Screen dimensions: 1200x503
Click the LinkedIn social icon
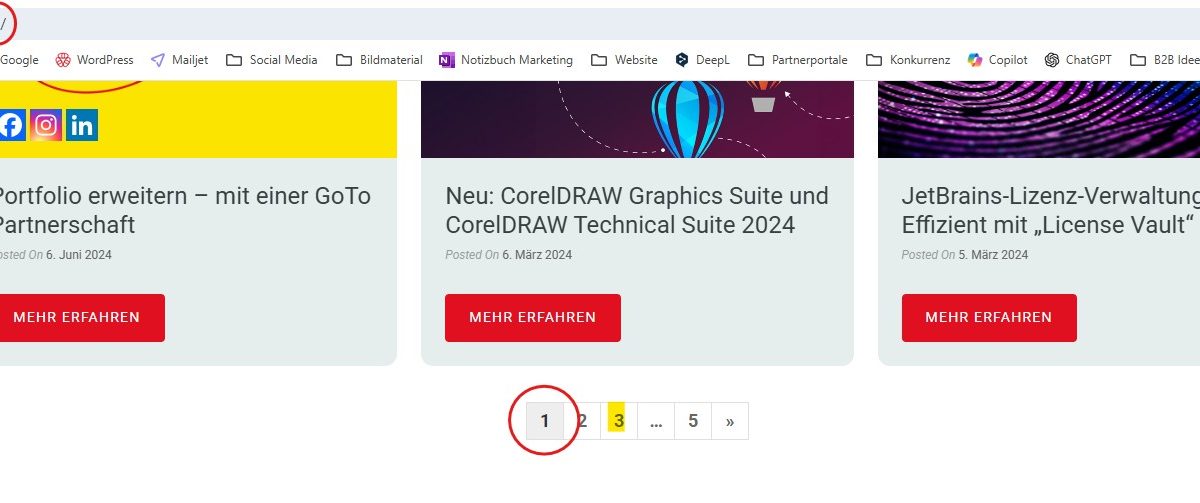82,125
